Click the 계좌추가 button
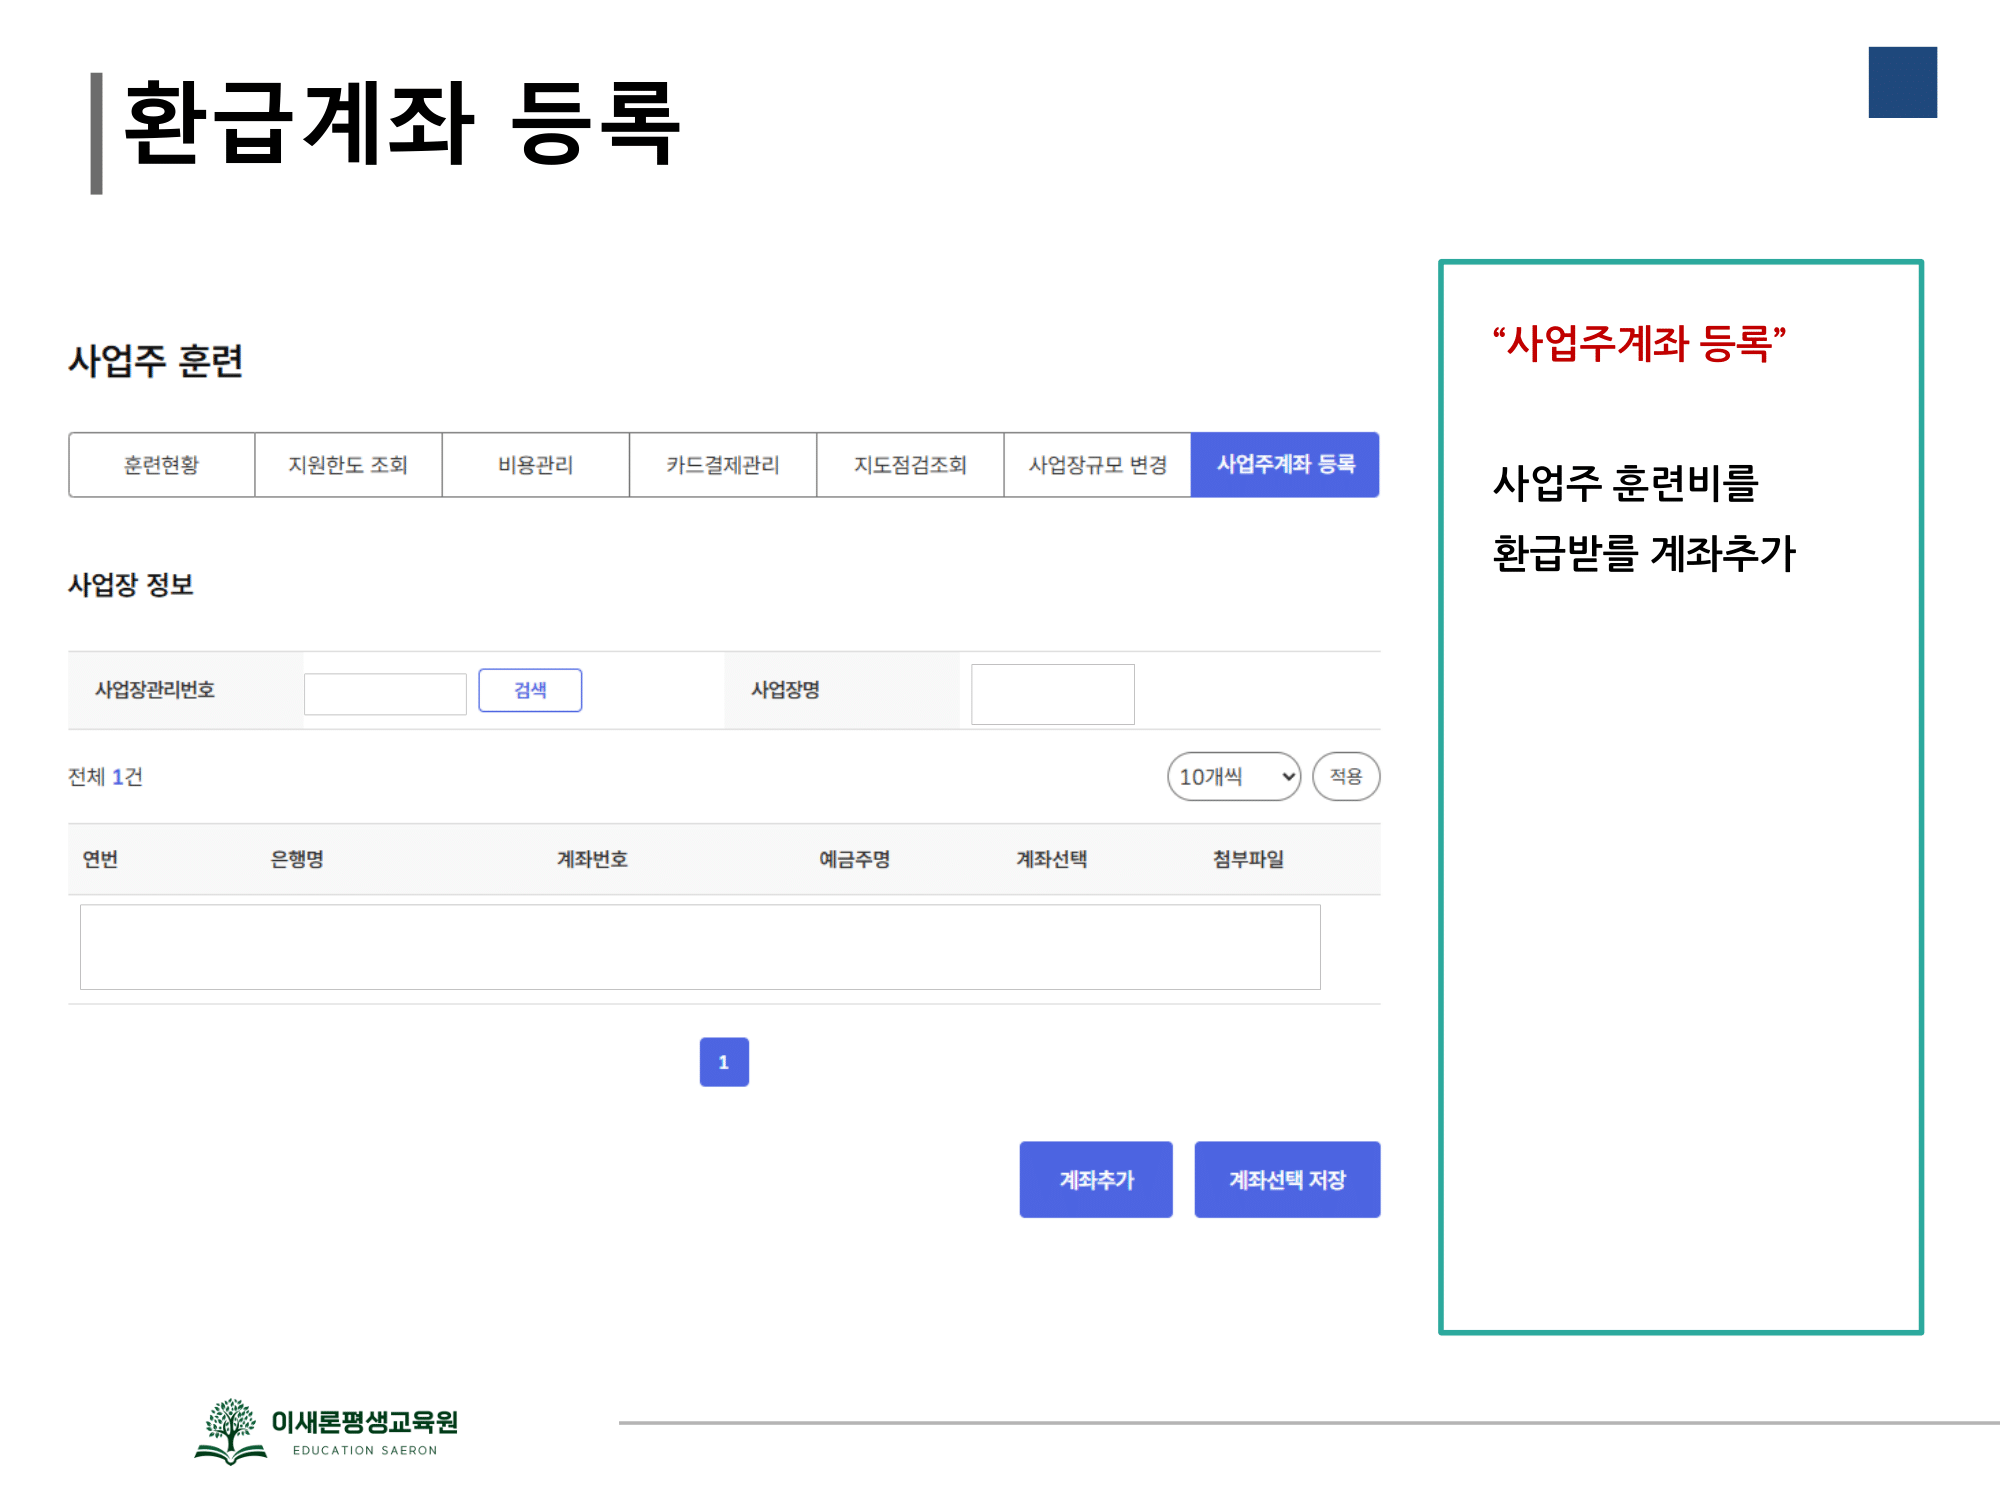 click(x=1096, y=1180)
